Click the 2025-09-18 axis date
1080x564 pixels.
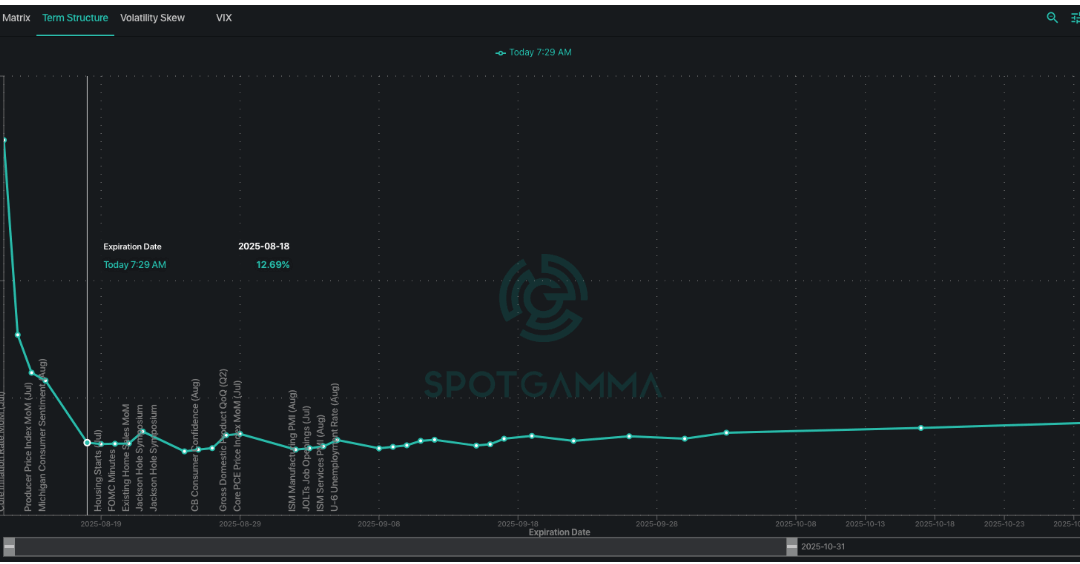(x=518, y=524)
